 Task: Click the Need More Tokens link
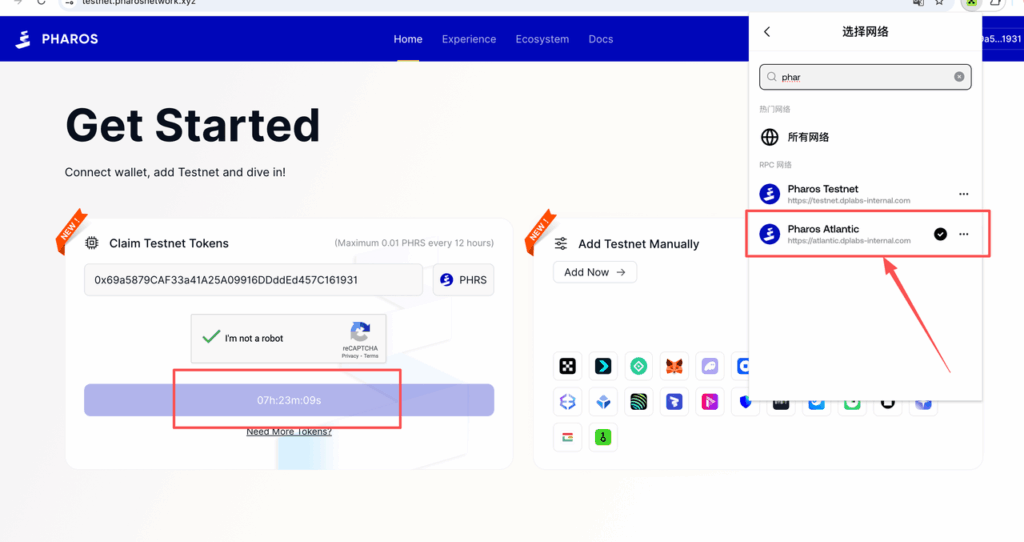pos(289,432)
